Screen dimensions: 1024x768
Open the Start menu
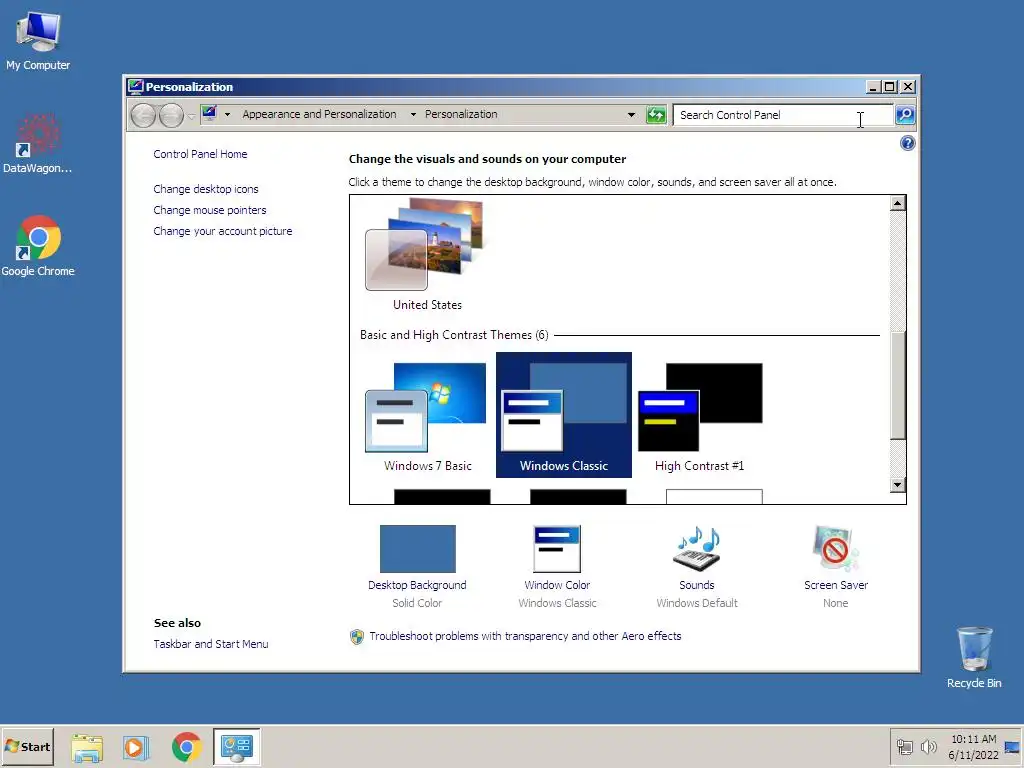click(x=27, y=746)
